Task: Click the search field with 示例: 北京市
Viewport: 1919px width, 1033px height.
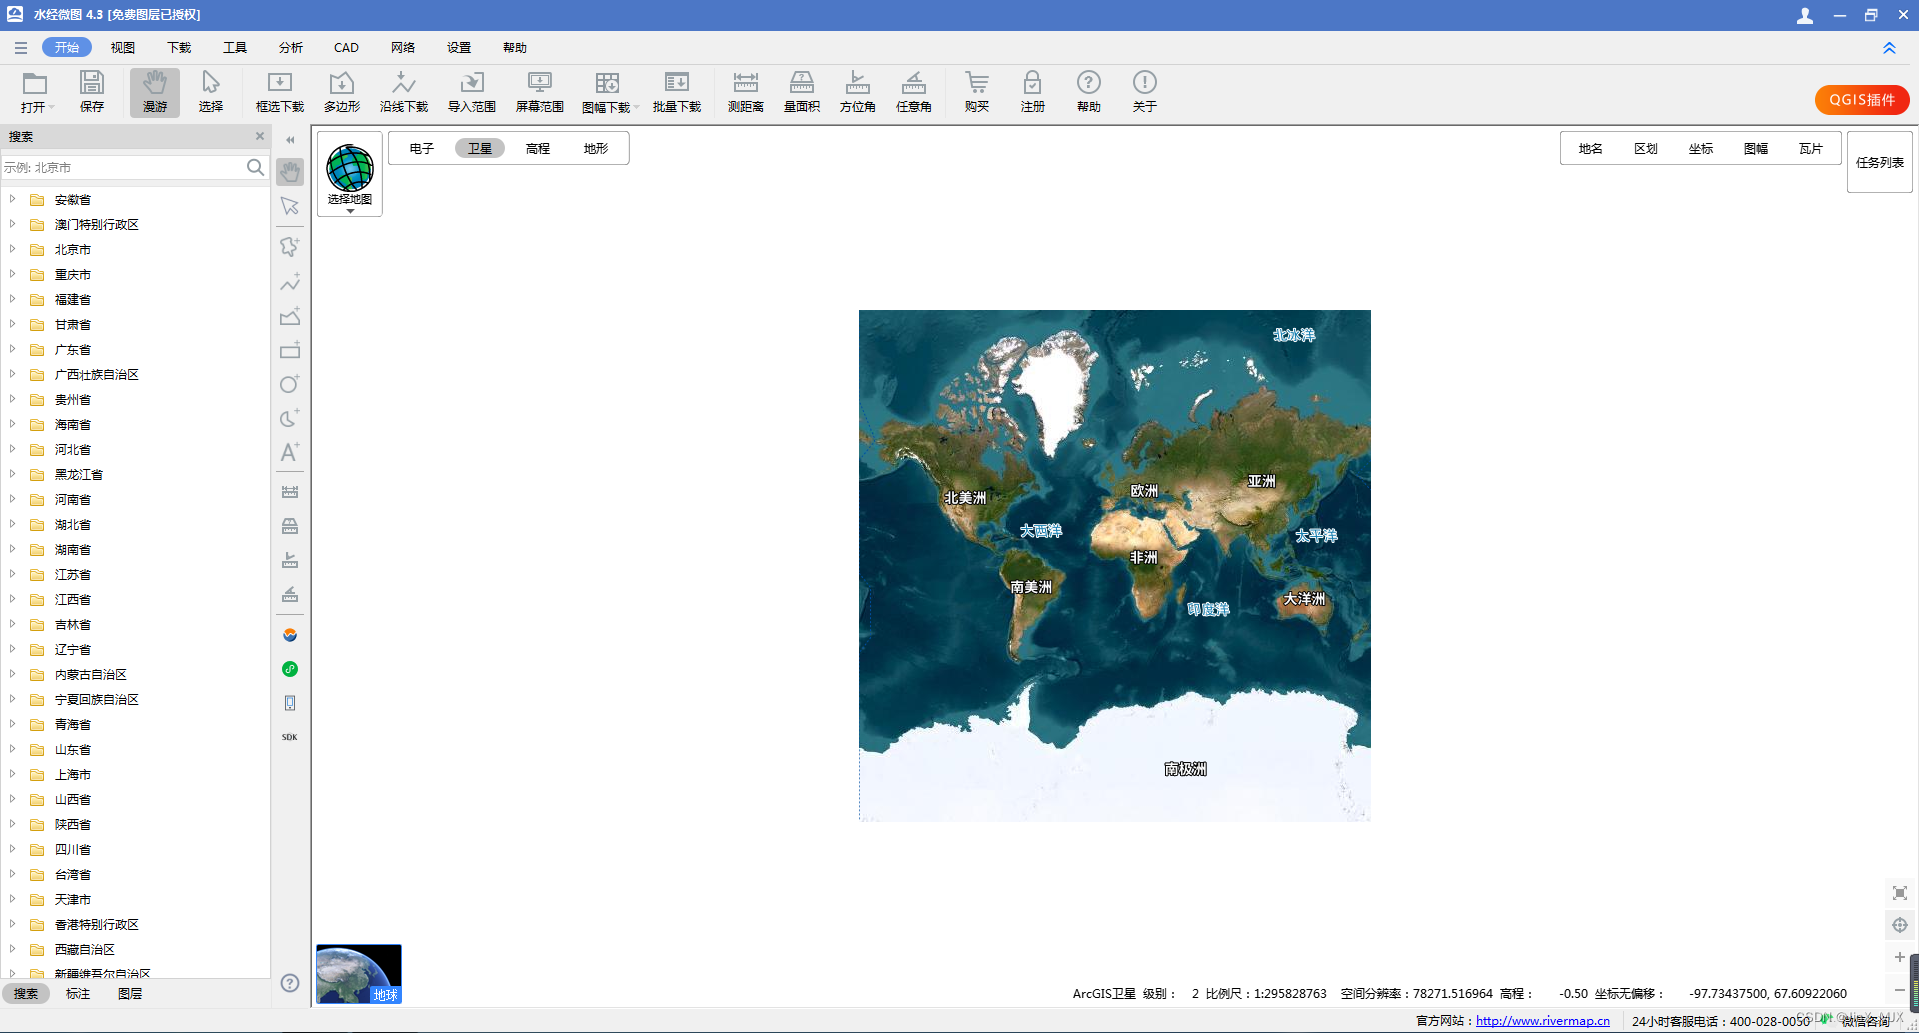Action: 123,167
